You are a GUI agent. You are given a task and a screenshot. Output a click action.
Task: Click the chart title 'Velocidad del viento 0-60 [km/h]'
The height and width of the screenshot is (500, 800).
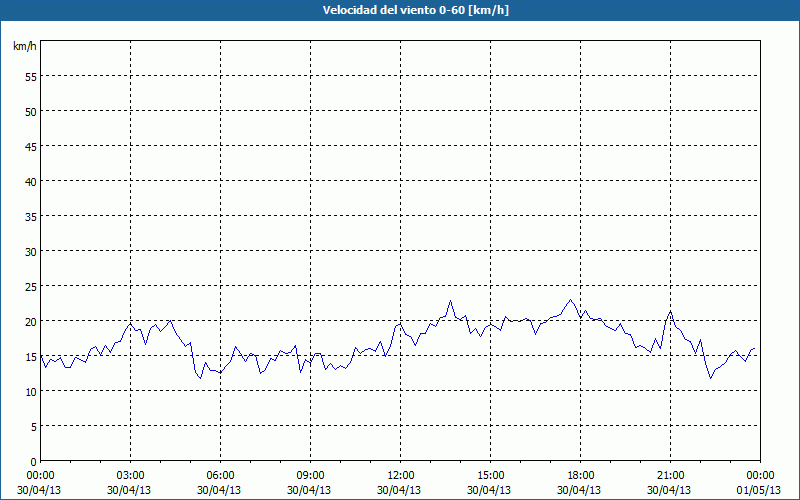pos(416,10)
